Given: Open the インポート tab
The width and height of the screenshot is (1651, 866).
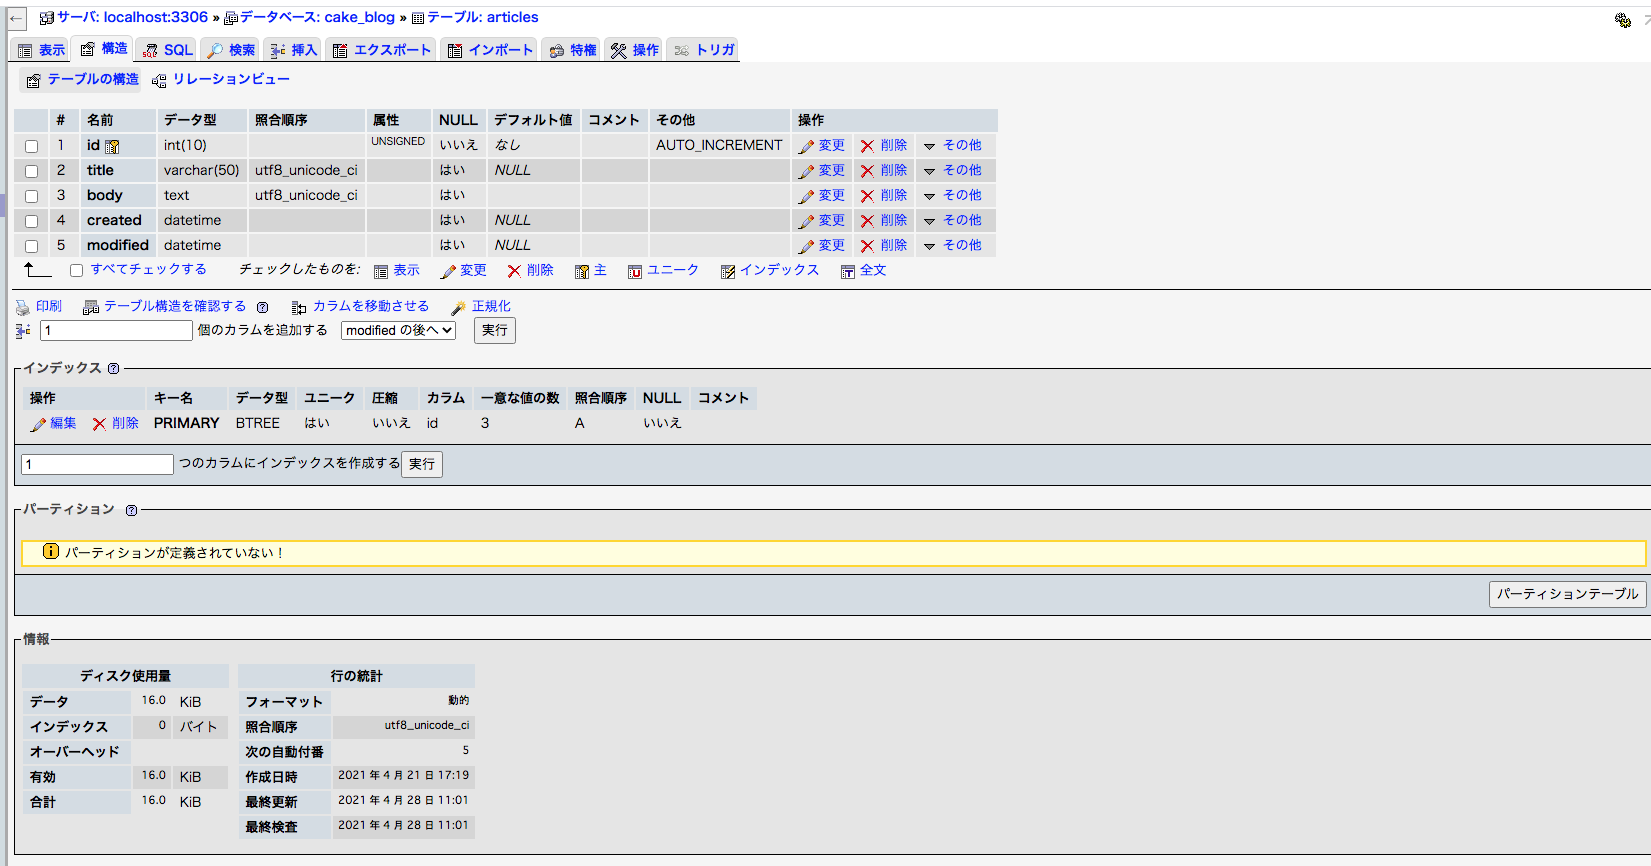Looking at the screenshot, I should point(490,50).
